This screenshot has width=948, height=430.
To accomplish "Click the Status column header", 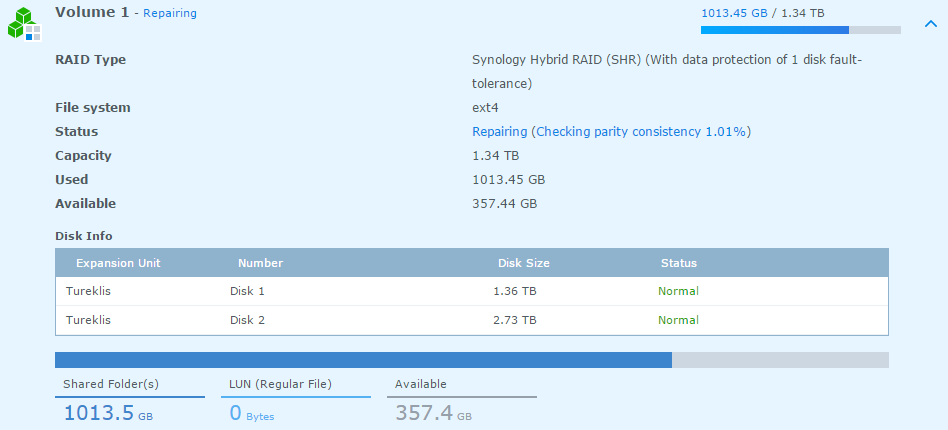I will pyautogui.click(x=678, y=263).
